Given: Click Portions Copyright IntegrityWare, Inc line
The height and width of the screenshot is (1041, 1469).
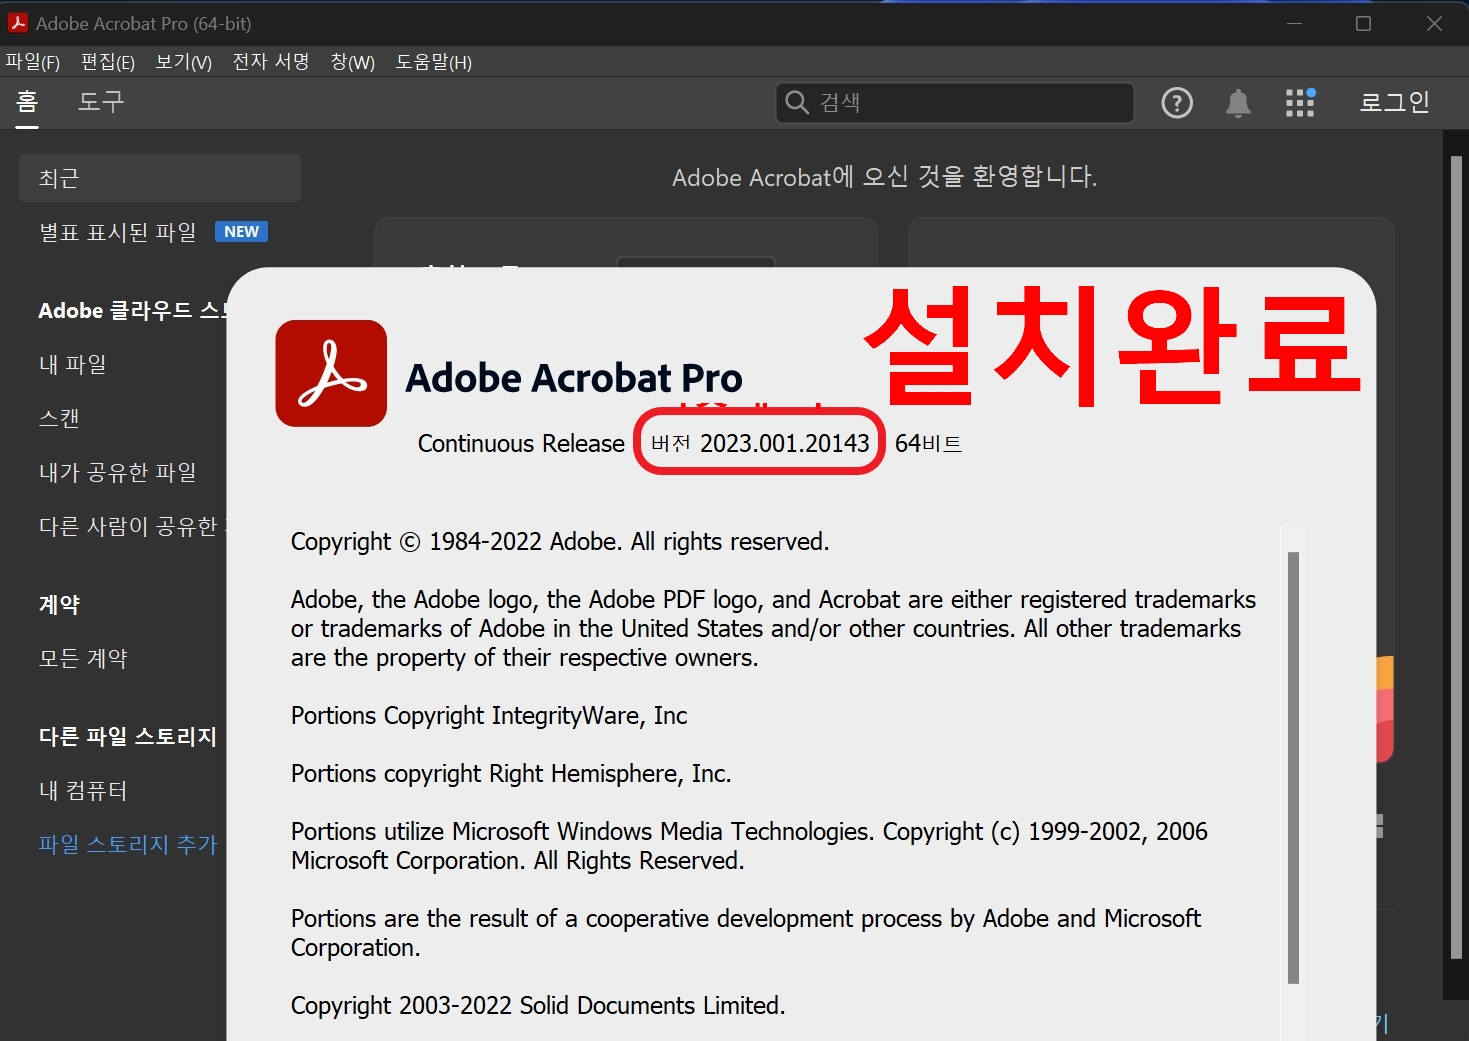Looking at the screenshot, I should [x=489, y=716].
